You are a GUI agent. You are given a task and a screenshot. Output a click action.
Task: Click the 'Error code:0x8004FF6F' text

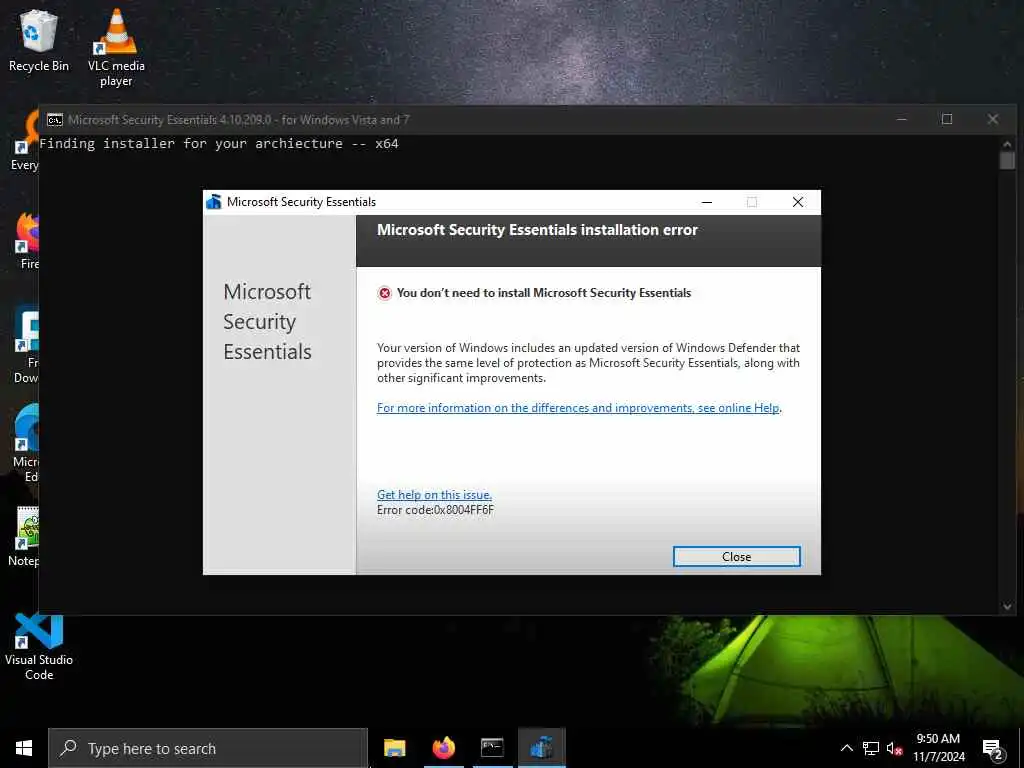436,510
